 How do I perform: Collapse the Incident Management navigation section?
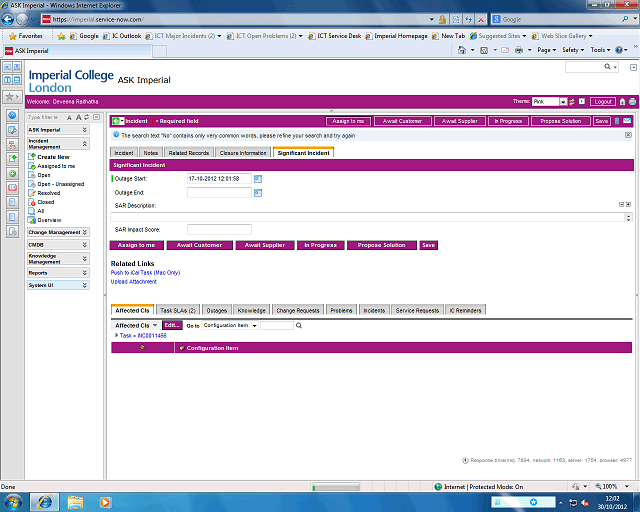(84, 144)
